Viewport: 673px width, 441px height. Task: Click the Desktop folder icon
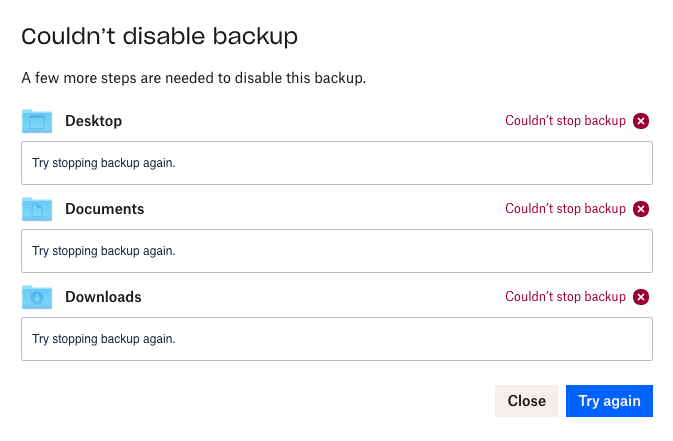37,121
